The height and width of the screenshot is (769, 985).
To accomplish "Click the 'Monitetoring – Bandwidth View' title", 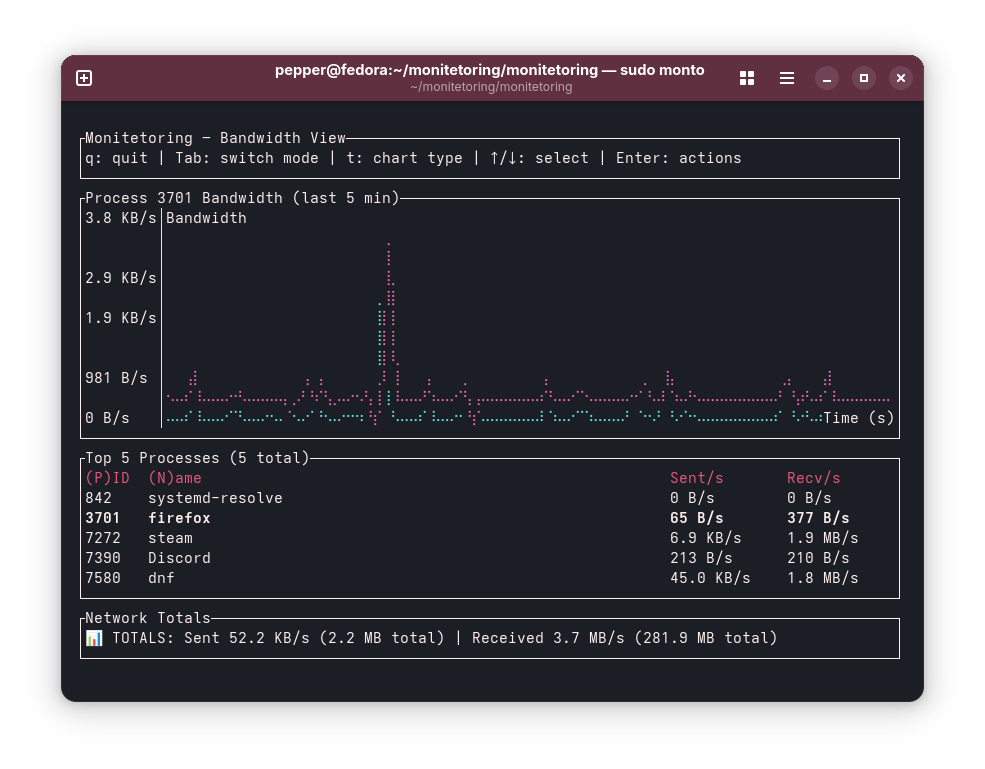I will pos(215,138).
